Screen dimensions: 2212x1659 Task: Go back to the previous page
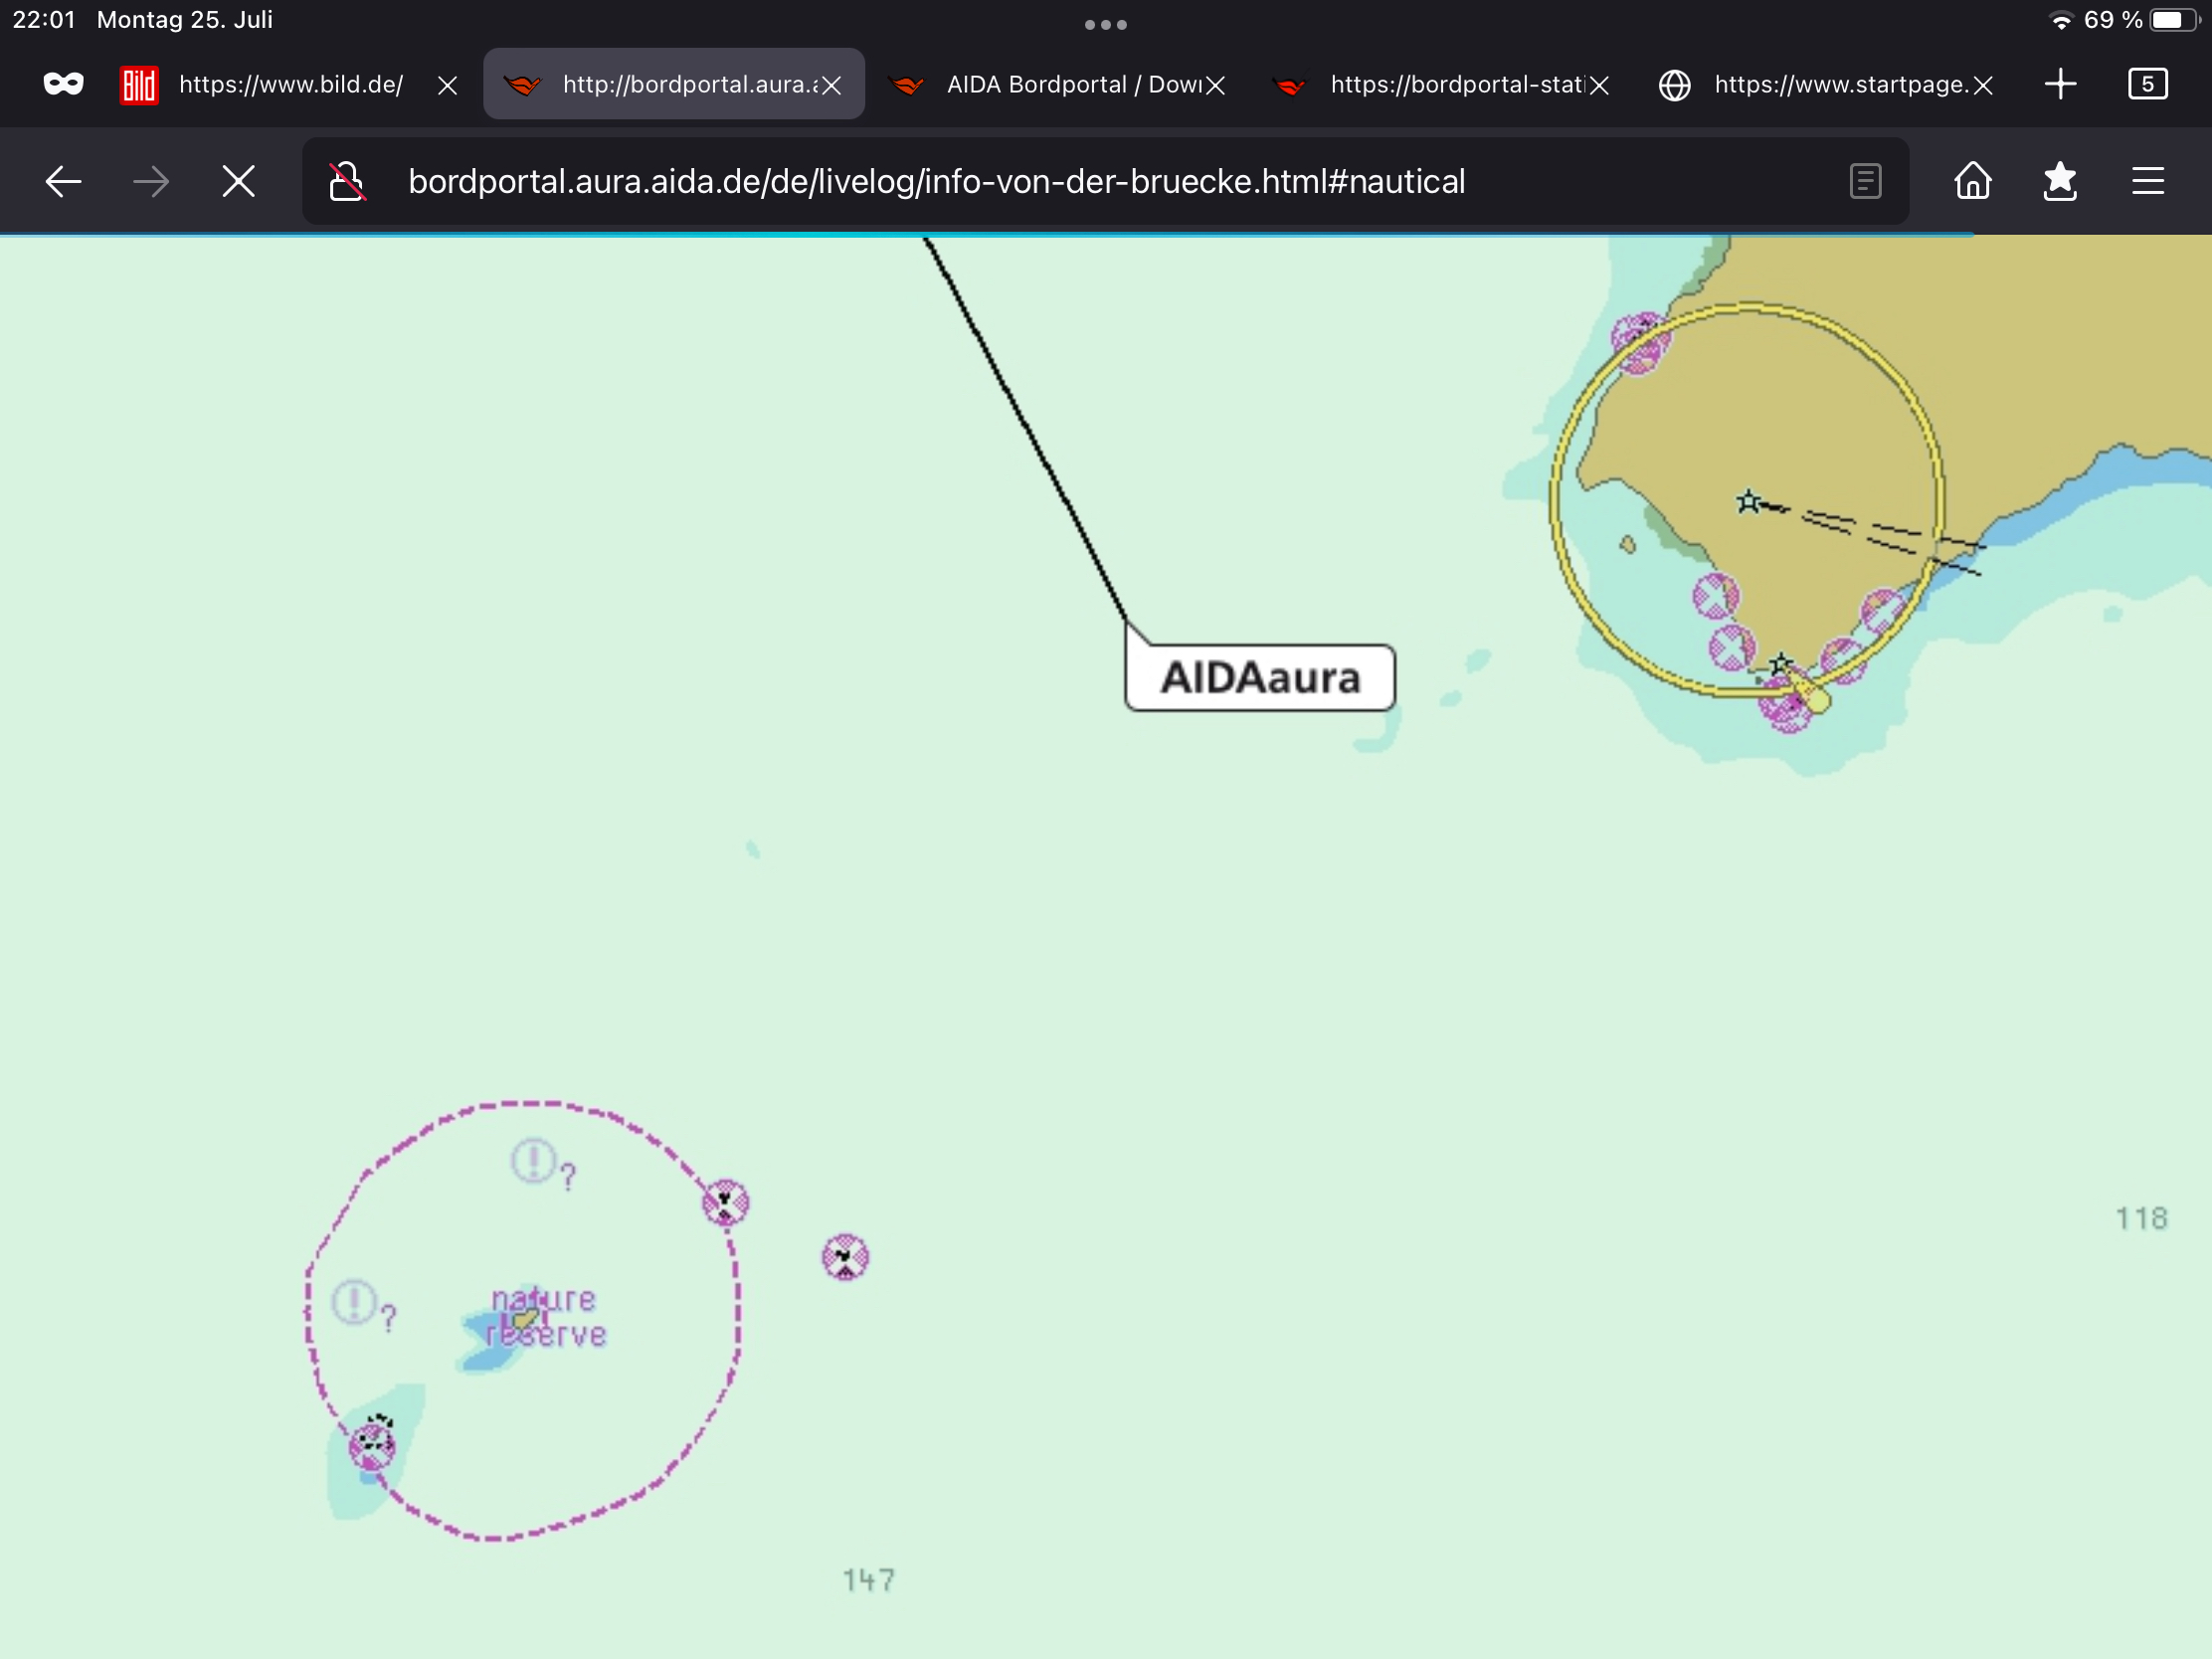63,181
